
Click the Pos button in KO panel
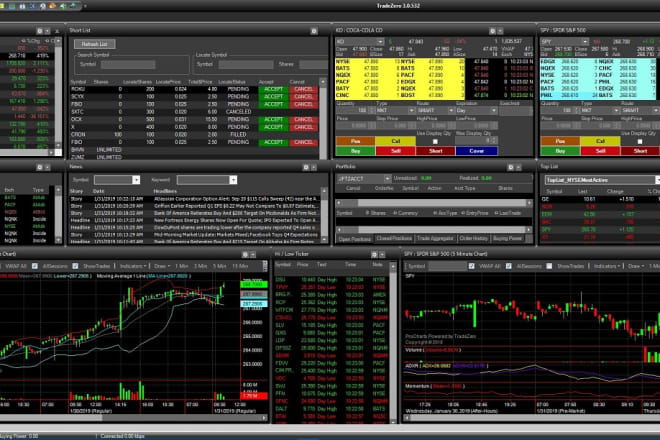[355, 141]
